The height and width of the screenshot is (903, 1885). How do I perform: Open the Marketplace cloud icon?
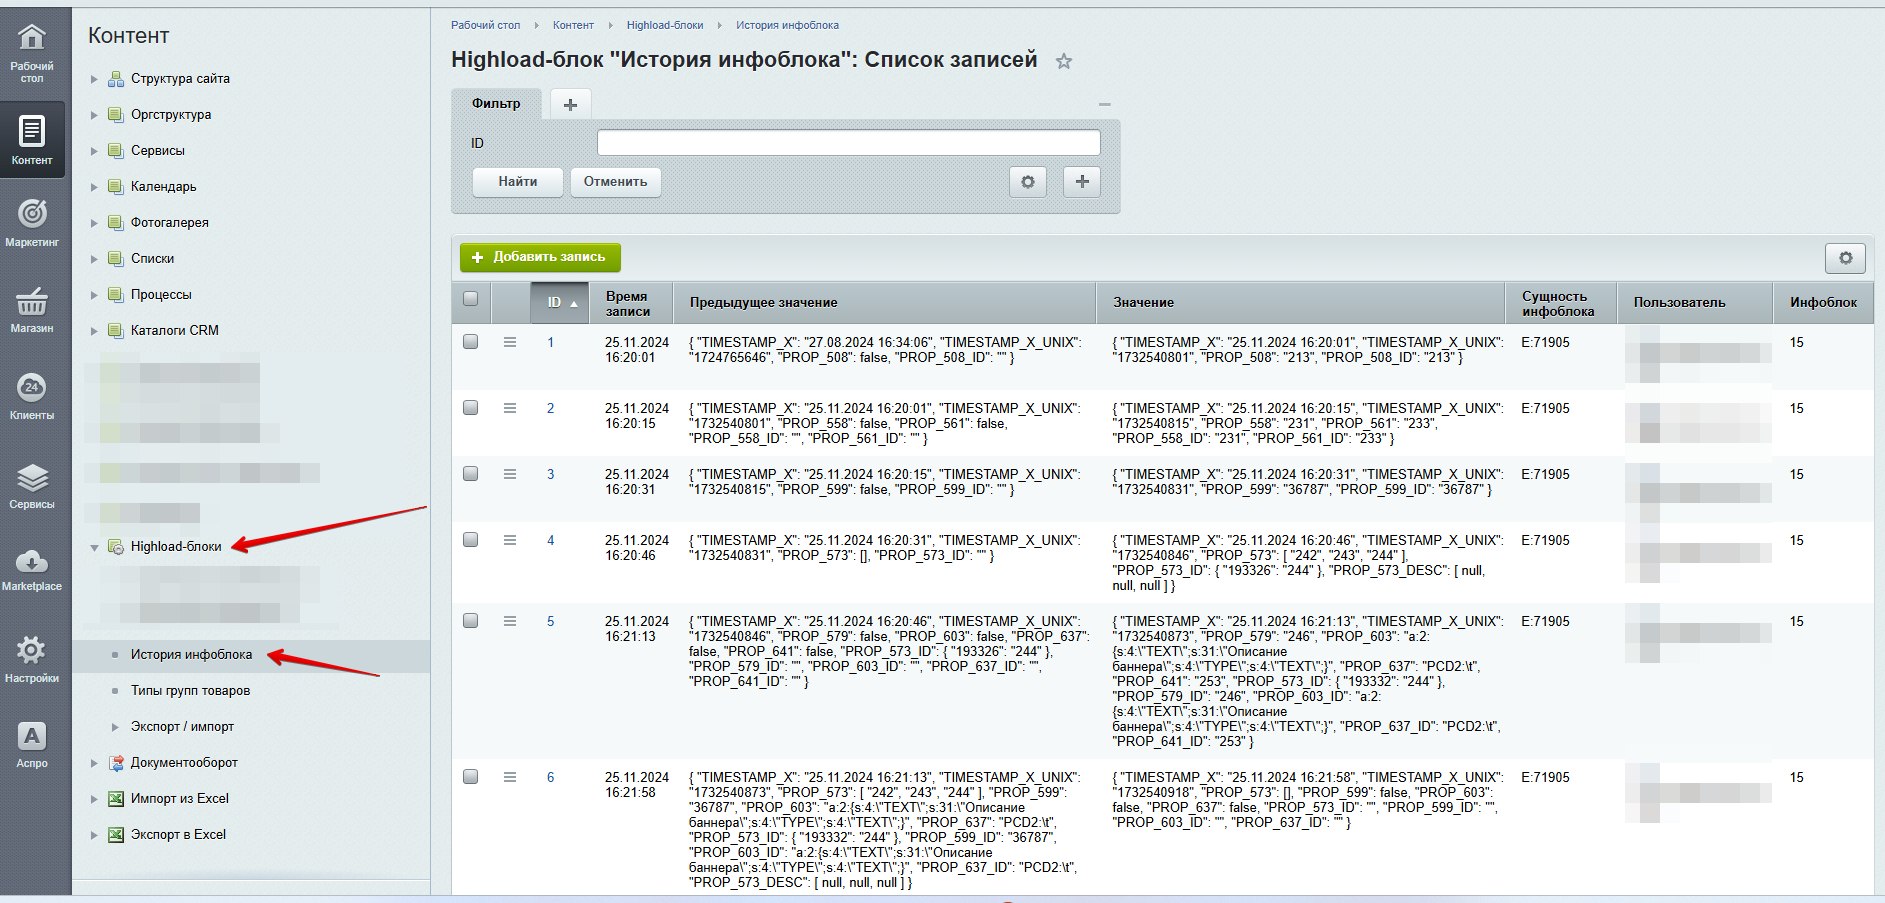(x=32, y=562)
